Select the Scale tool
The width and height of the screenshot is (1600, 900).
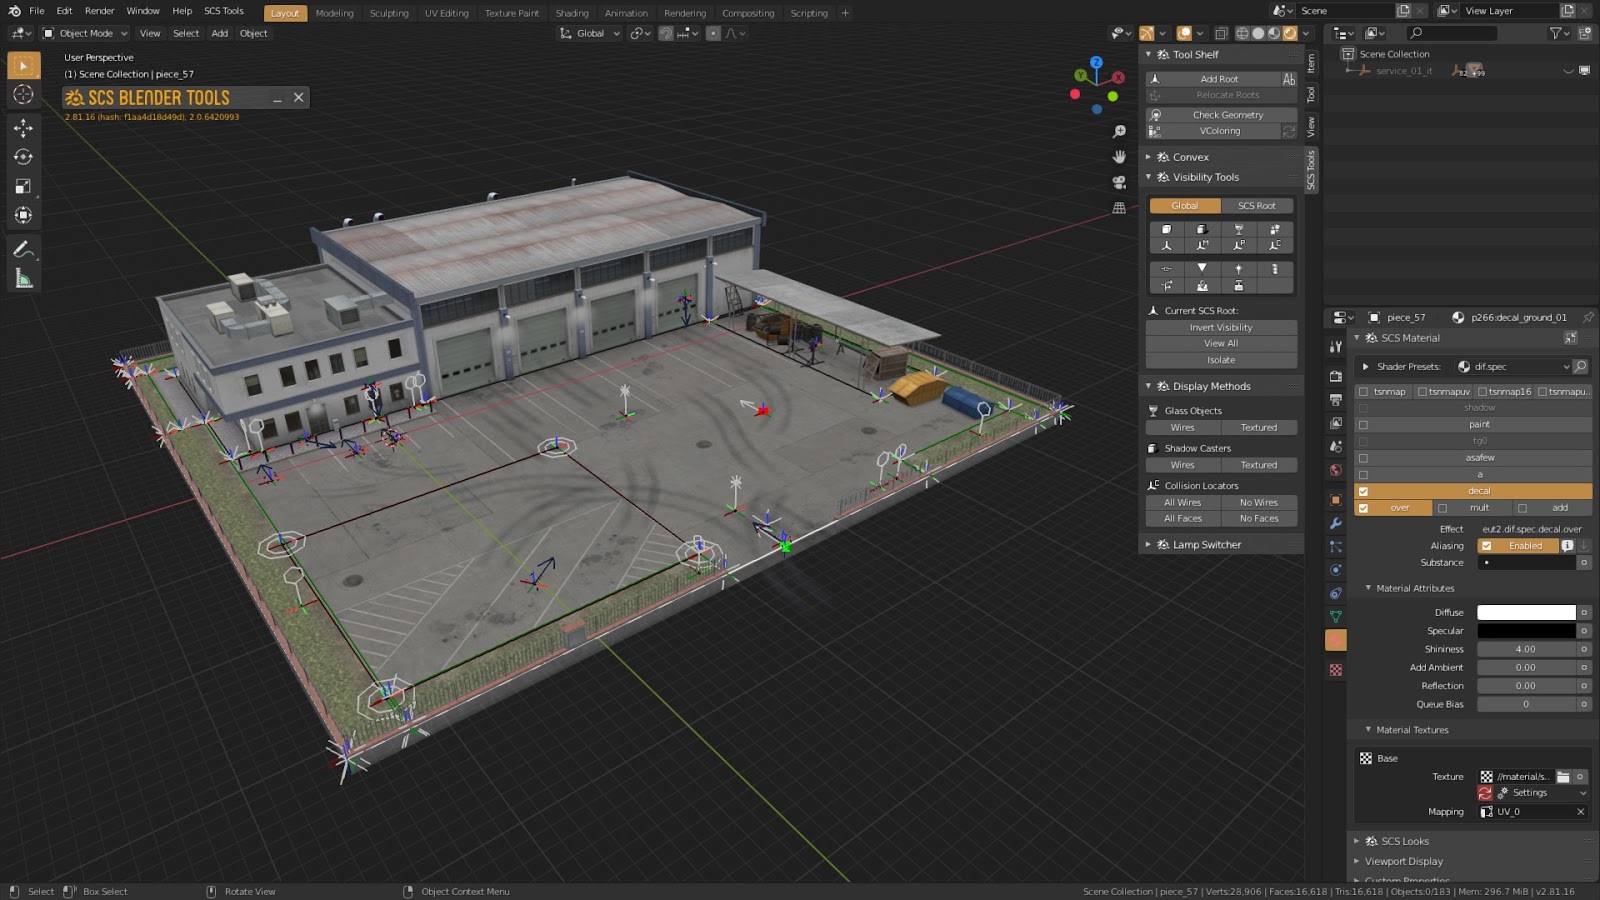click(23, 186)
